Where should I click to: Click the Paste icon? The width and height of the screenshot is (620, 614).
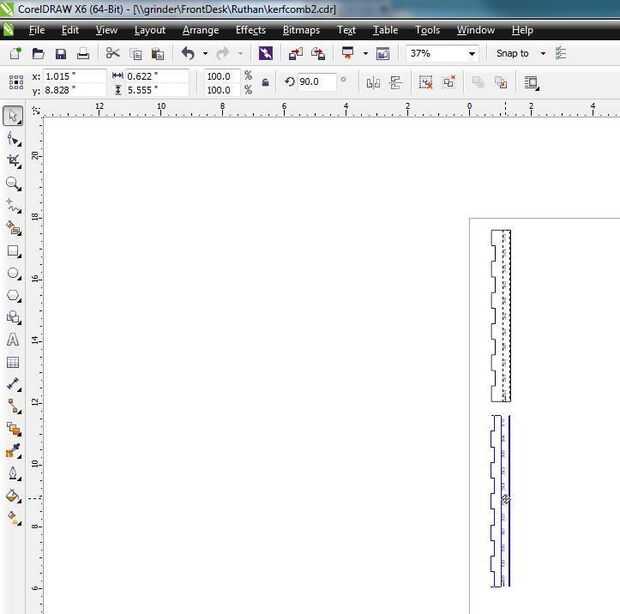click(x=158, y=54)
